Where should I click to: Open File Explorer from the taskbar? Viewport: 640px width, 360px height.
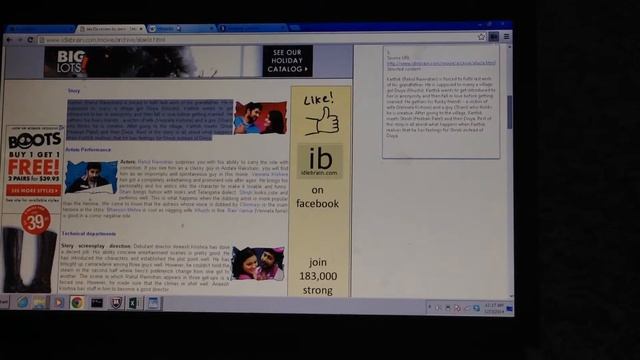[x=41, y=303]
